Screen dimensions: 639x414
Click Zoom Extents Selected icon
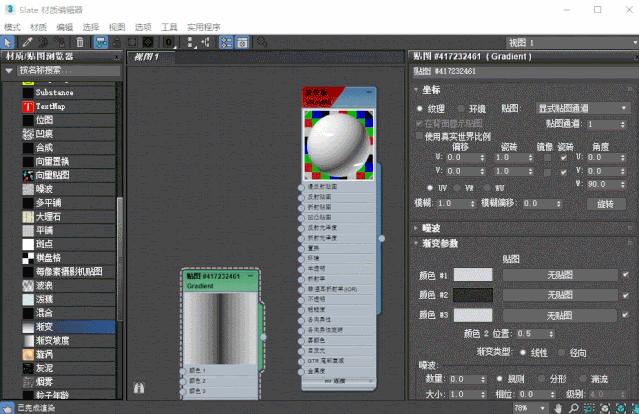pyautogui.click(x=620, y=407)
